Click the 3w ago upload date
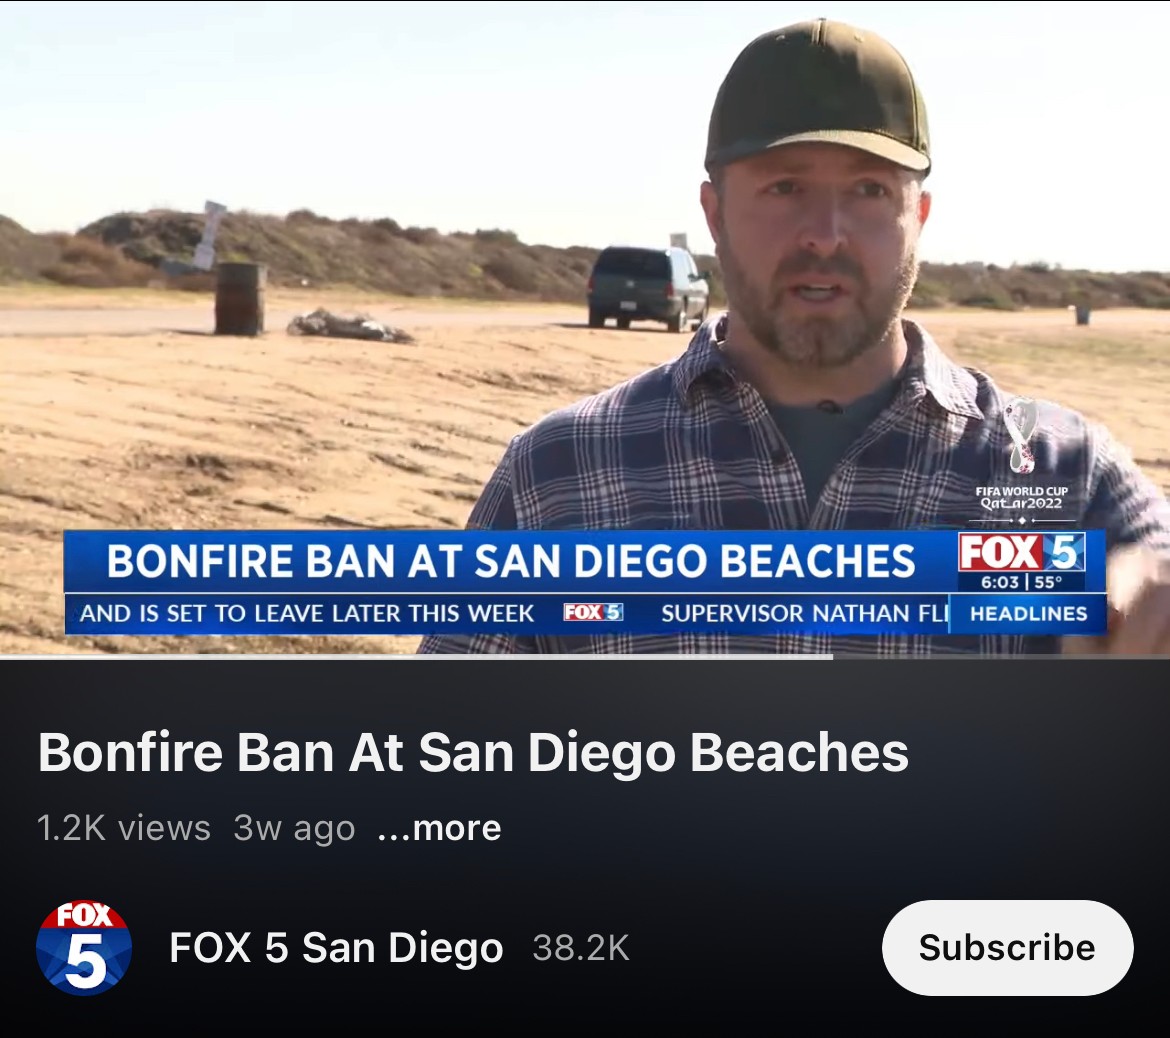 [x=294, y=828]
